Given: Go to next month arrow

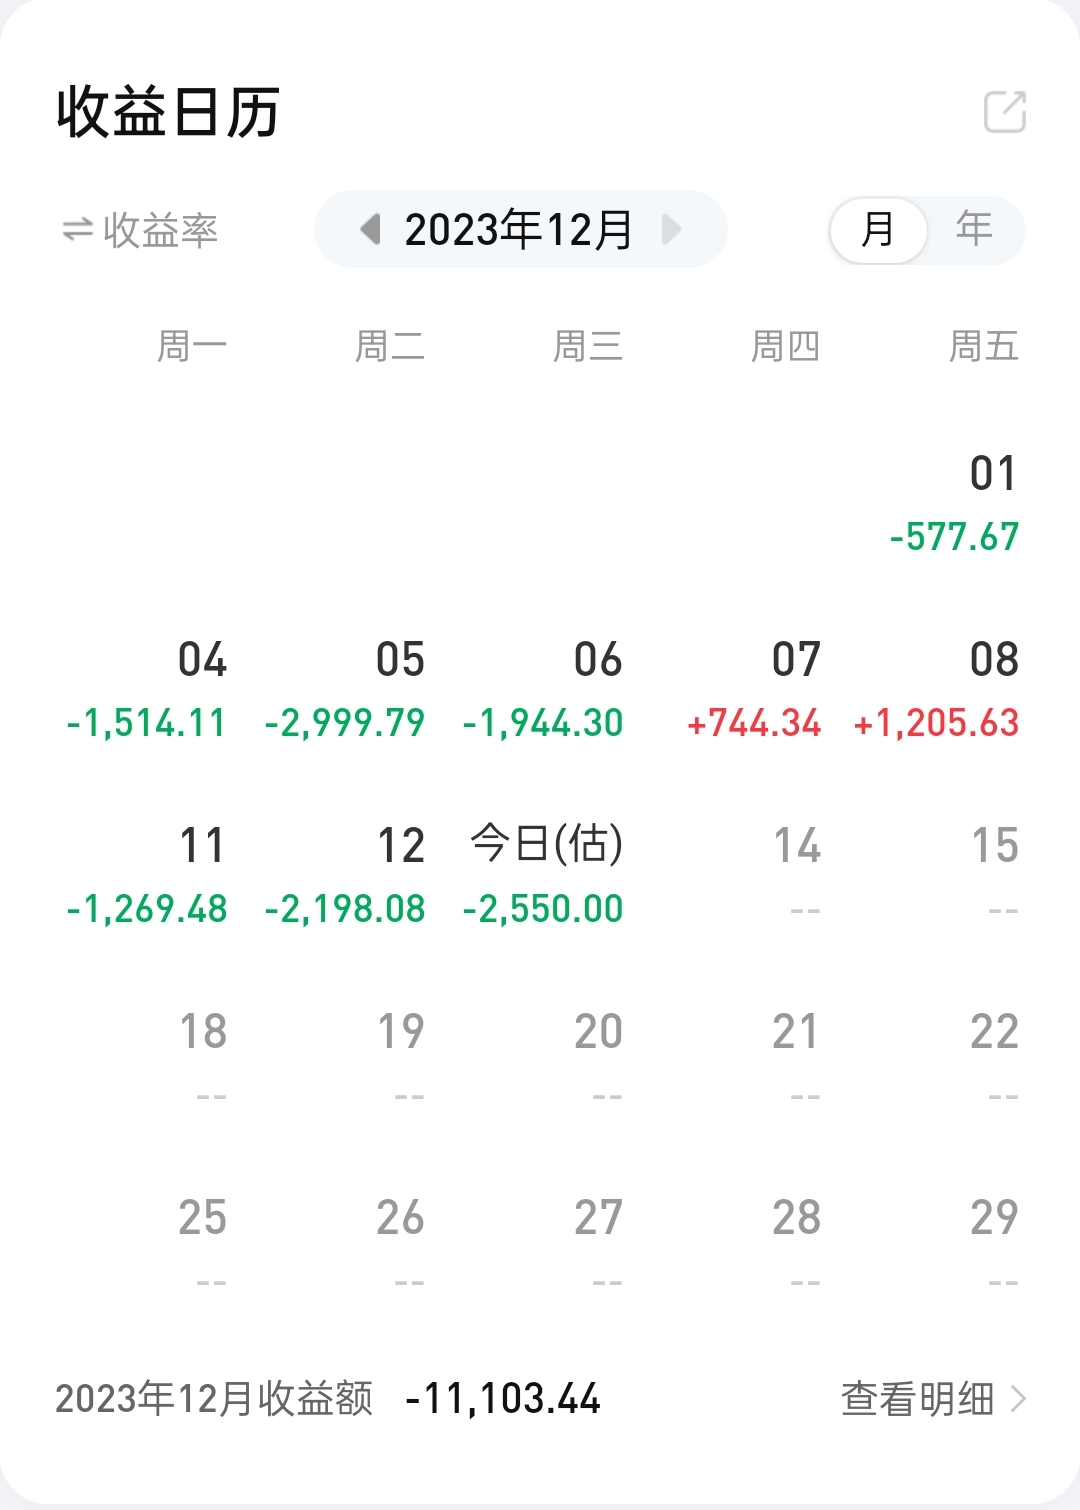Looking at the screenshot, I should 671,230.
